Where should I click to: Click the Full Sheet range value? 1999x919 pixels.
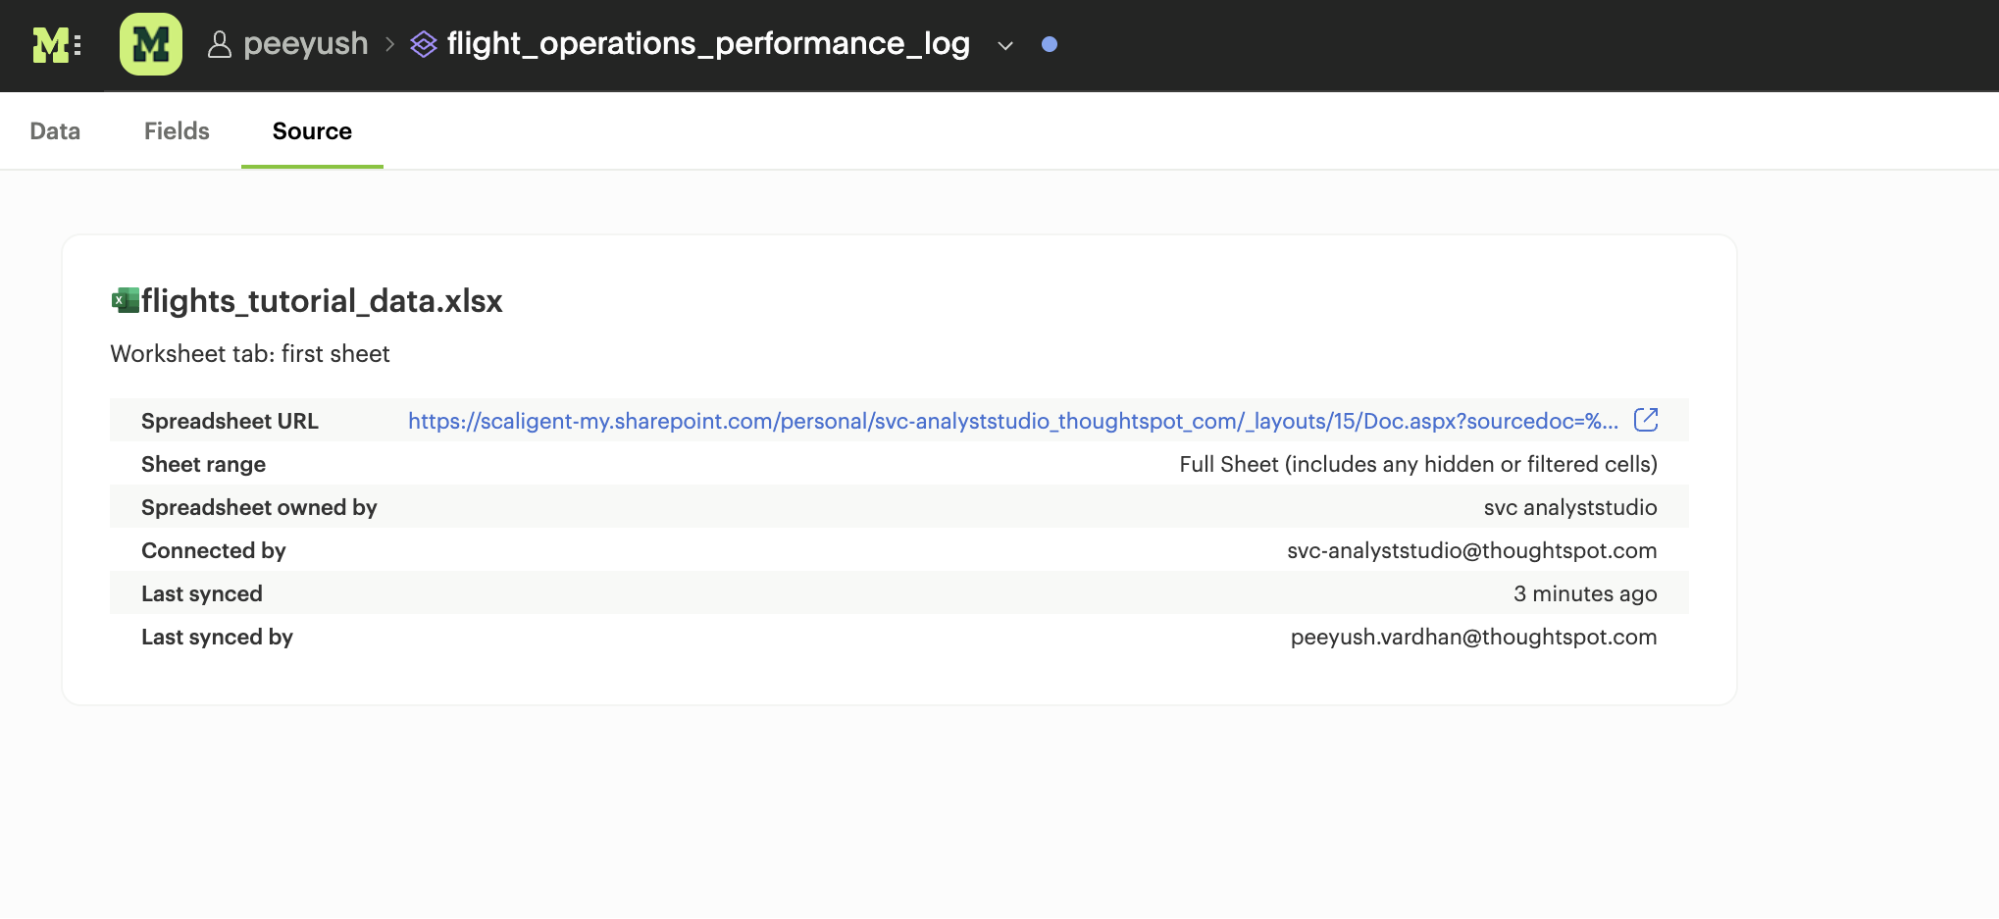tap(1417, 464)
